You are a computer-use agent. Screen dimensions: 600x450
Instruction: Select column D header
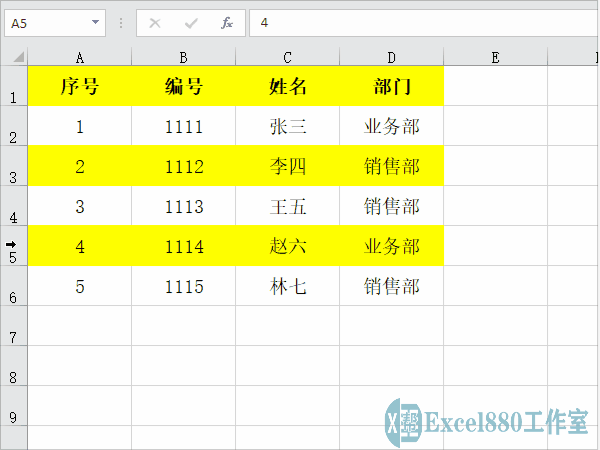pos(391,57)
